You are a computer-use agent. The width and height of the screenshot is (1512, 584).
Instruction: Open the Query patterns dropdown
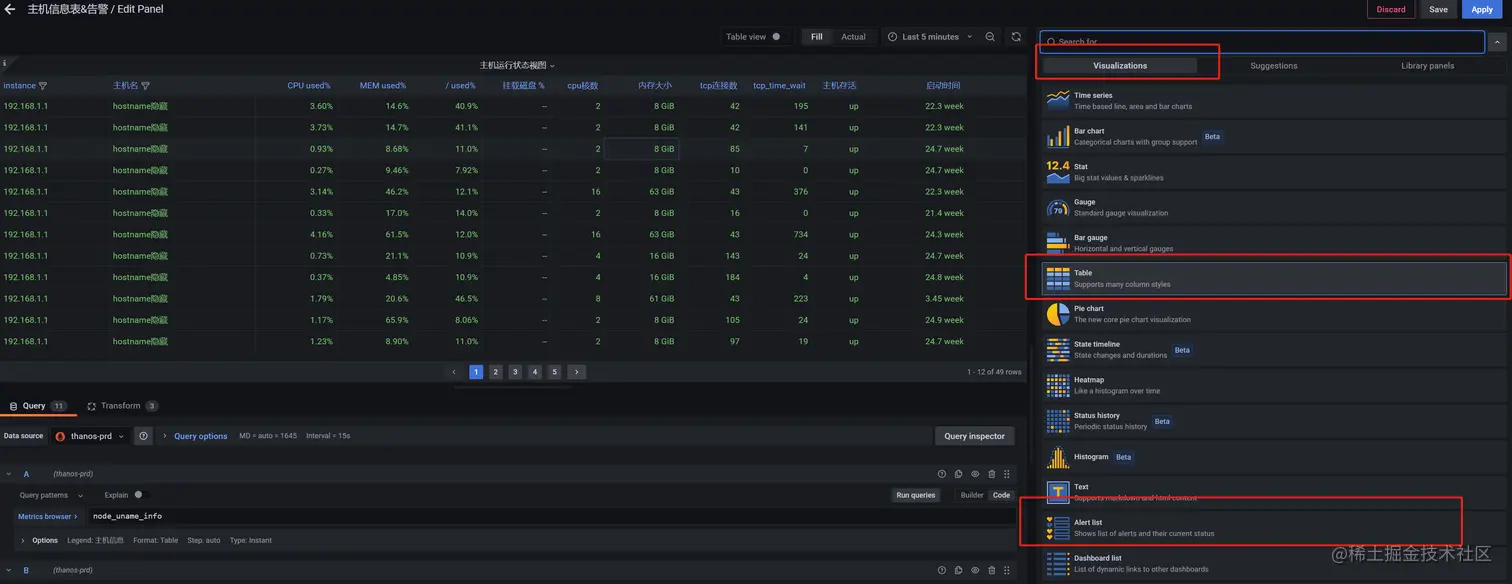(51, 495)
